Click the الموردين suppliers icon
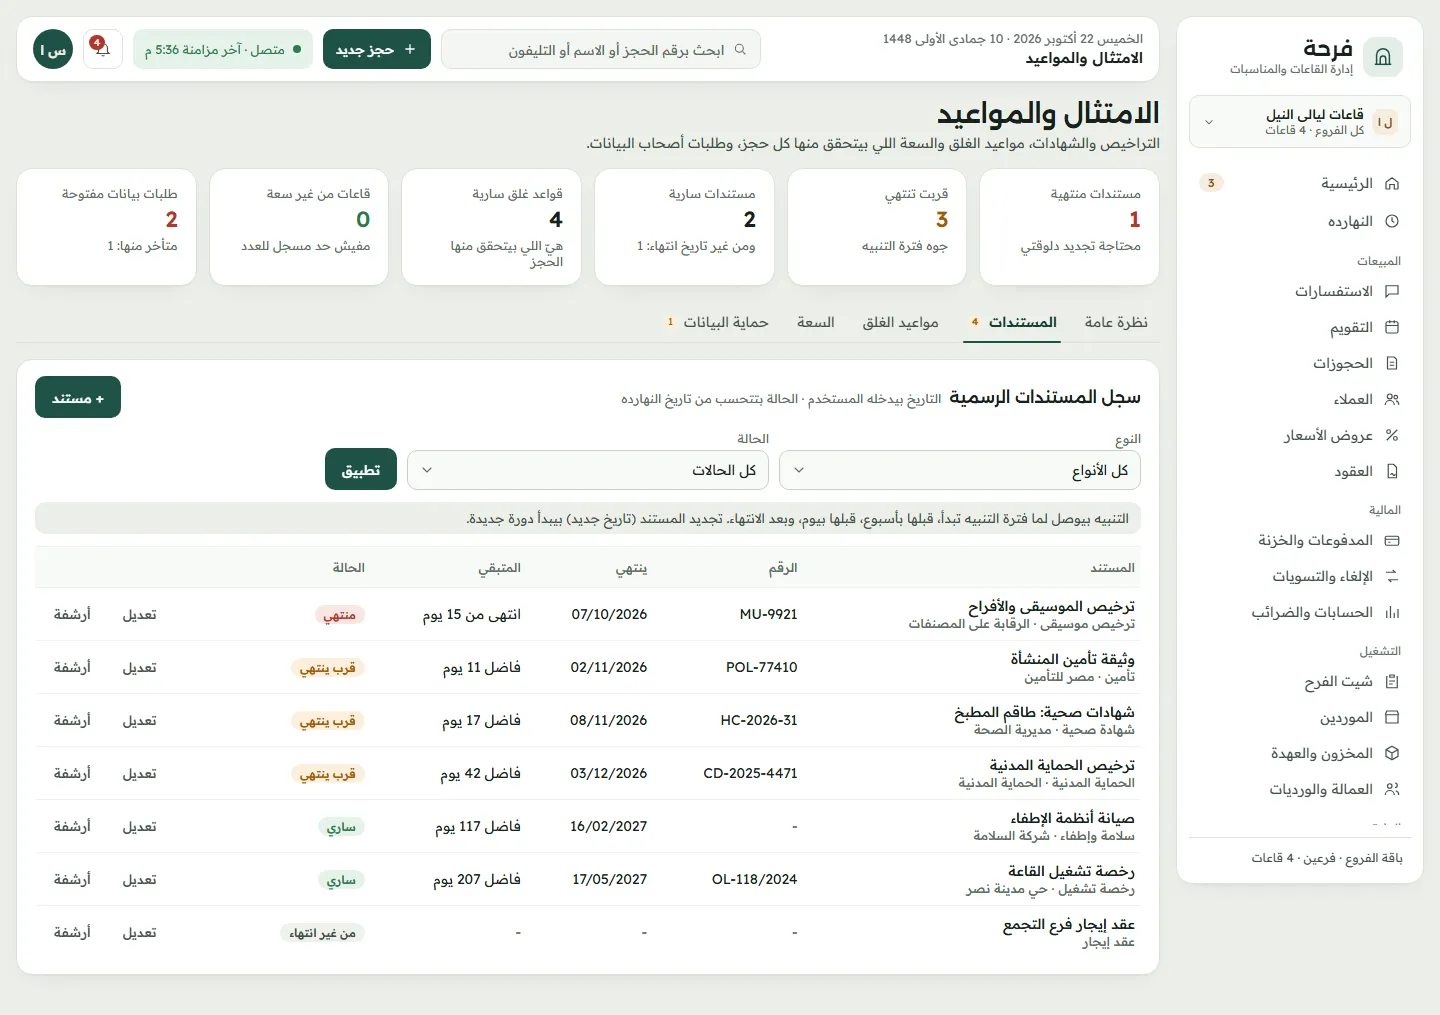Image resolution: width=1440 pixels, height=1015 pixels. click(x=1391, y=718)
